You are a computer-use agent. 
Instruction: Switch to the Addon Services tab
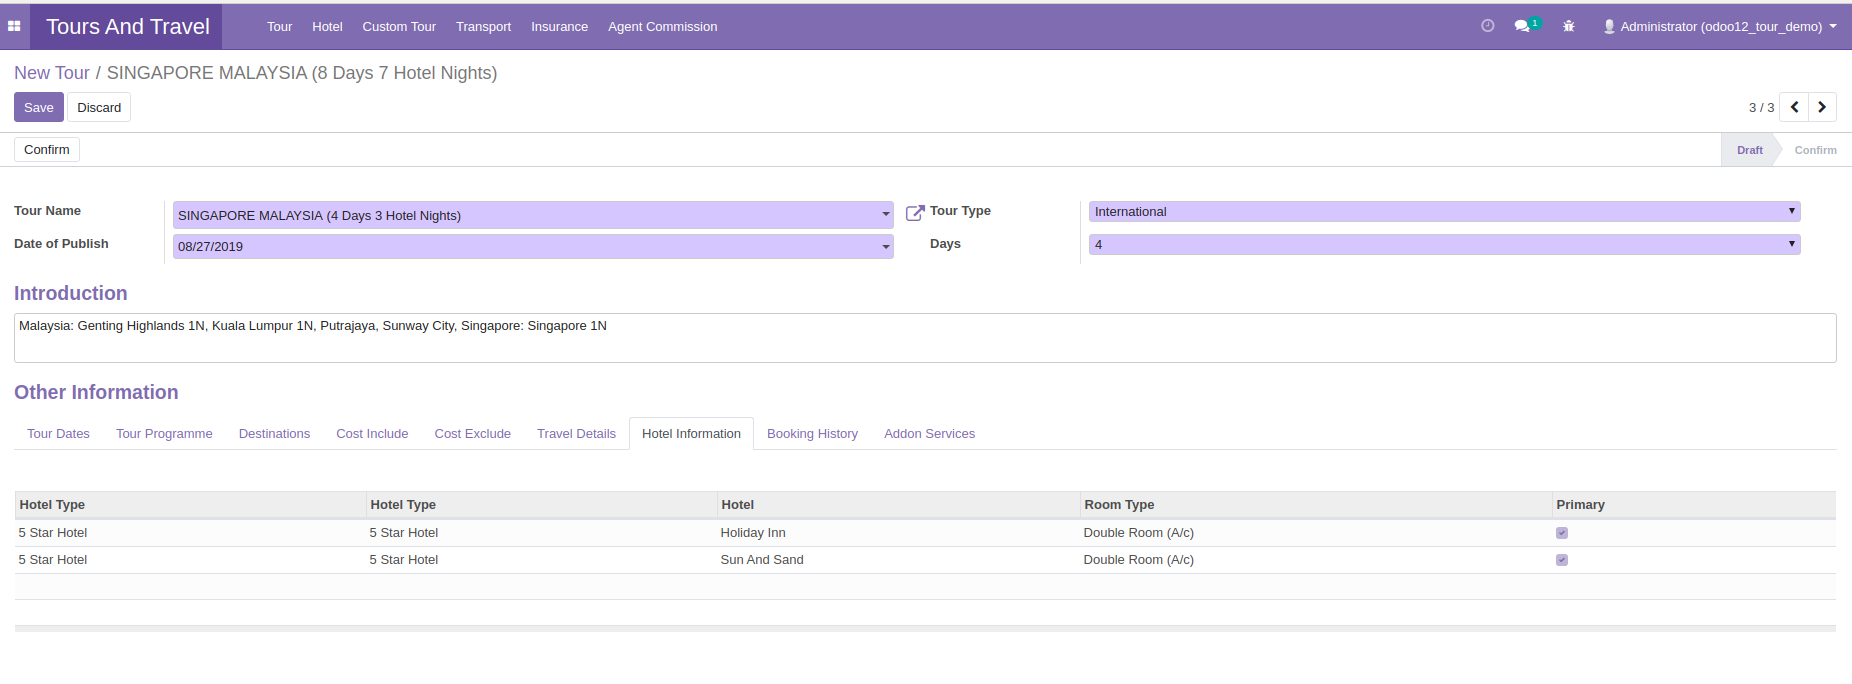(x=929, y=434)
